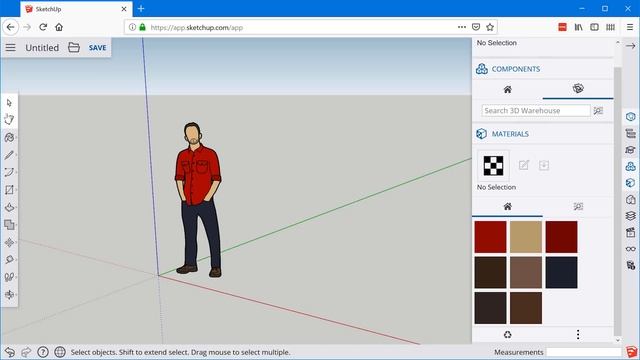This screenshot has height=360, width=640.
Task: Click the browser Back button
Action: (11, 27)
